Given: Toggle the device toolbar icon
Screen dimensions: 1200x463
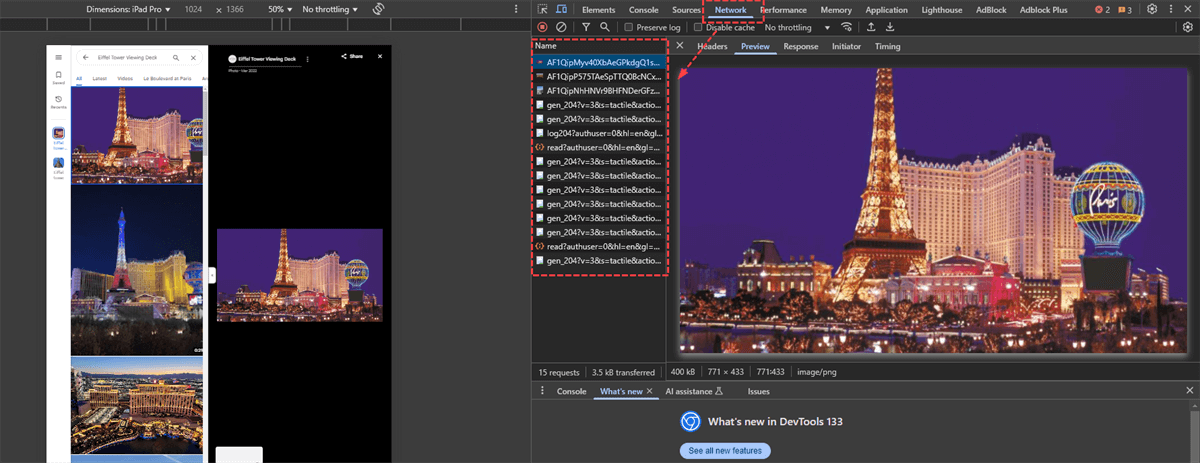Looking at the screenshot, I should tap(561, 9).
